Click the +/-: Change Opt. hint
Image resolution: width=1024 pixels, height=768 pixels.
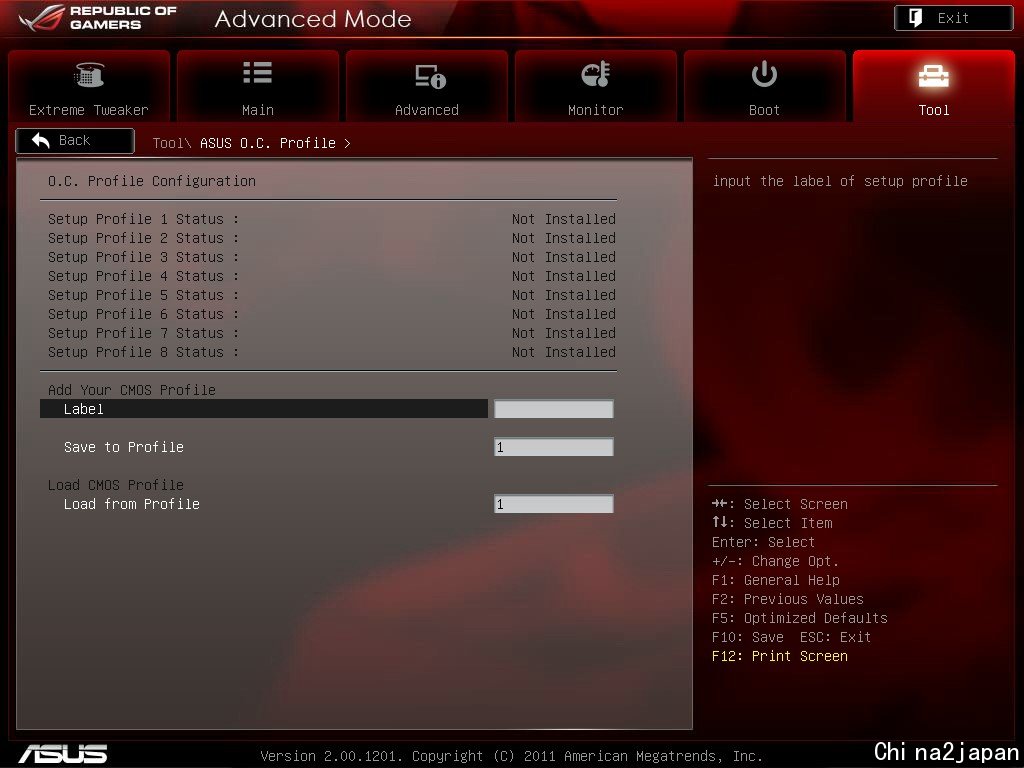pyautogui.click(x=775, y=561)
